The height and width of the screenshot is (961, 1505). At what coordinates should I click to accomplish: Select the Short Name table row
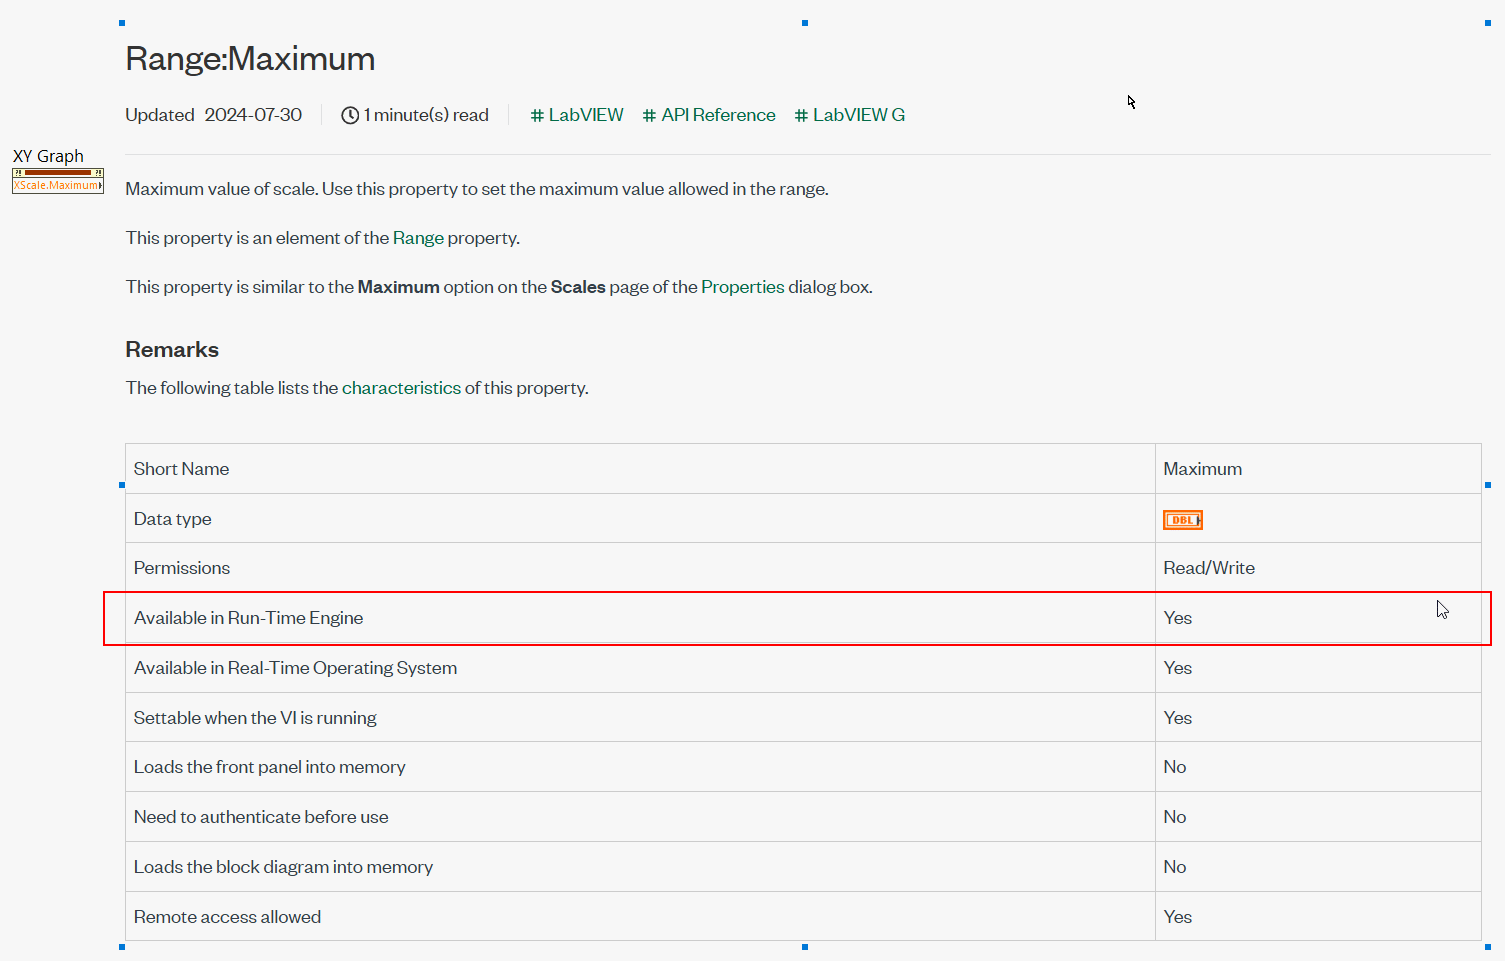point(803,469)
